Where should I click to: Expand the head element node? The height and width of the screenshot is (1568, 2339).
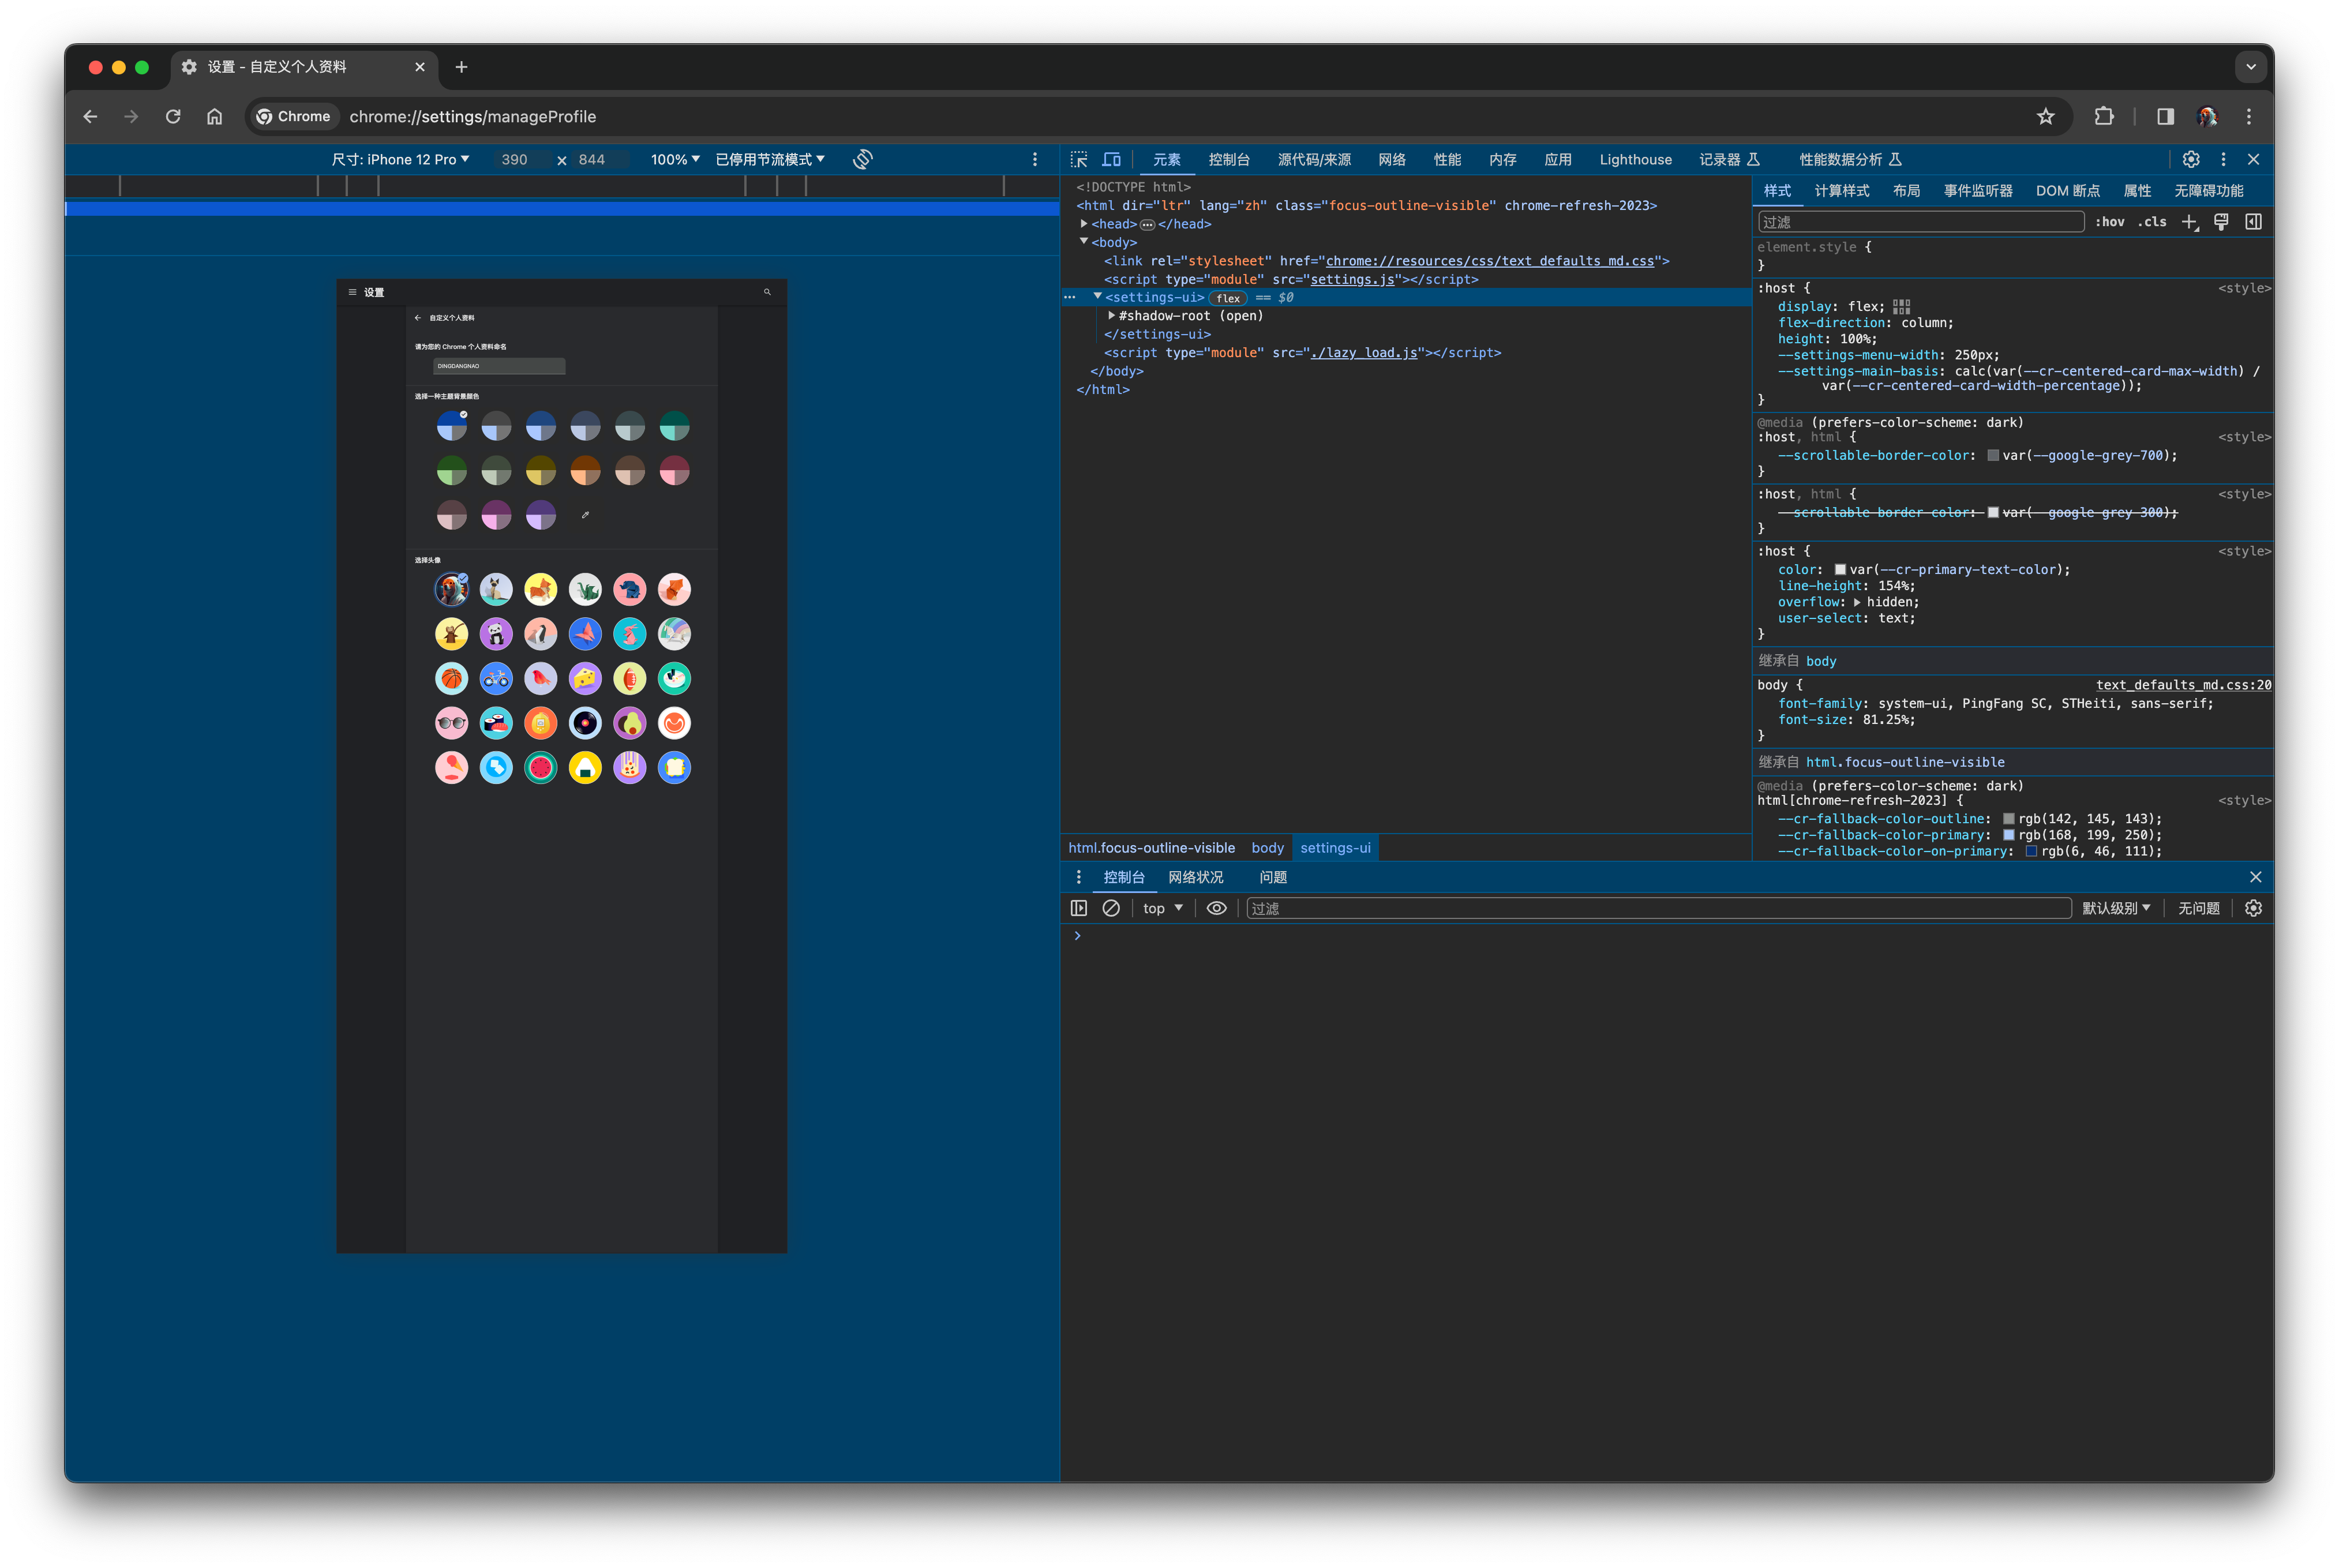[1084, 224]
